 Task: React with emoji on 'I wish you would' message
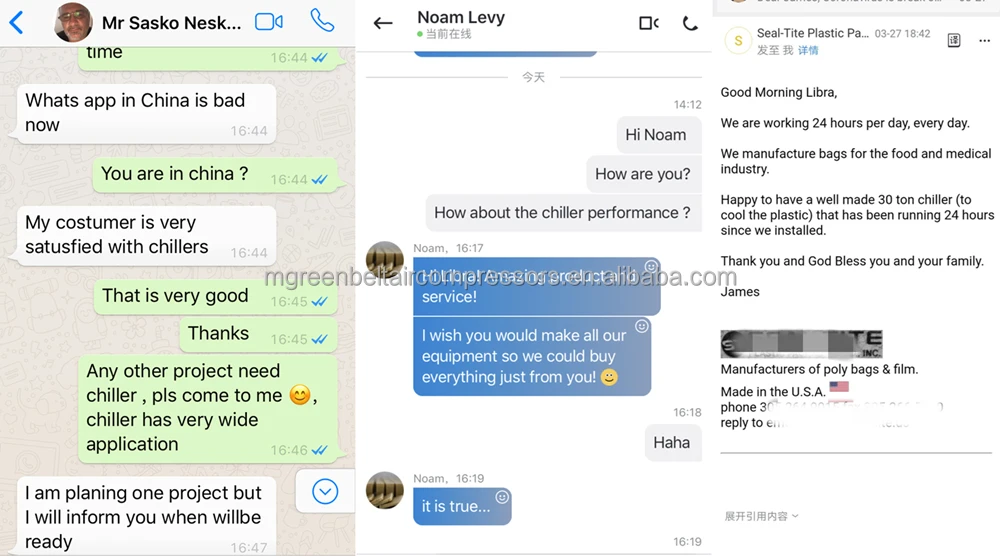point(642,326)
